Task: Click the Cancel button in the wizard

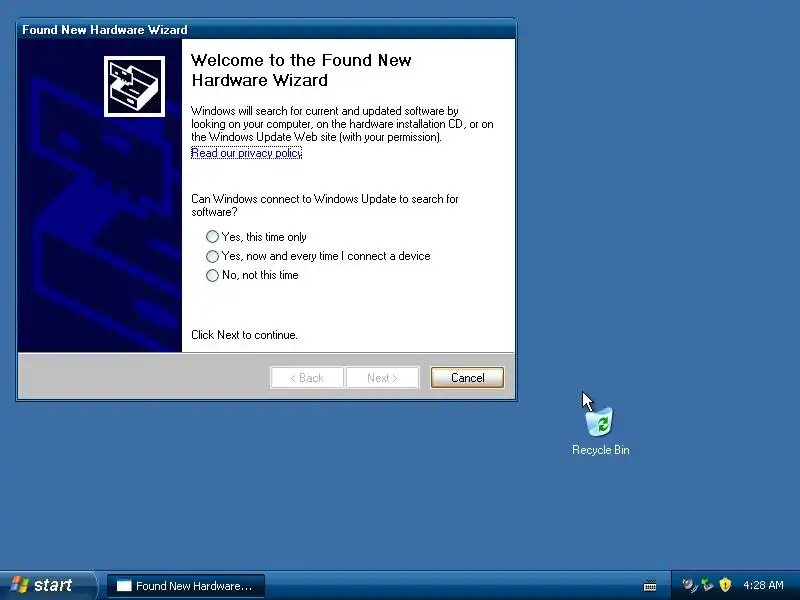Action: click(467, 378)
